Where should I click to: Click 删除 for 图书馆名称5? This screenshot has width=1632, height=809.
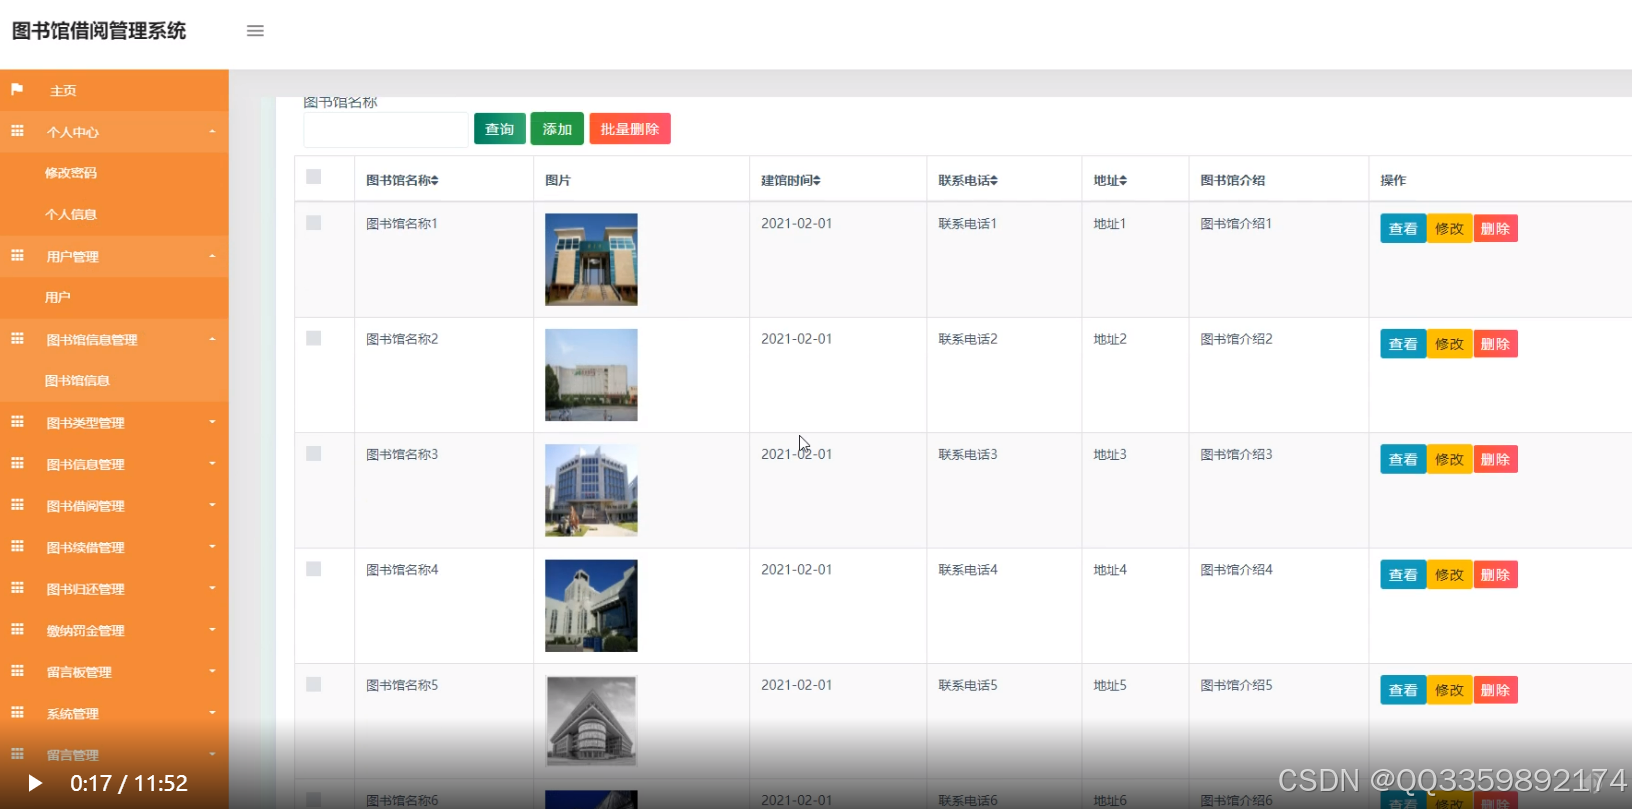point(1495,690)
